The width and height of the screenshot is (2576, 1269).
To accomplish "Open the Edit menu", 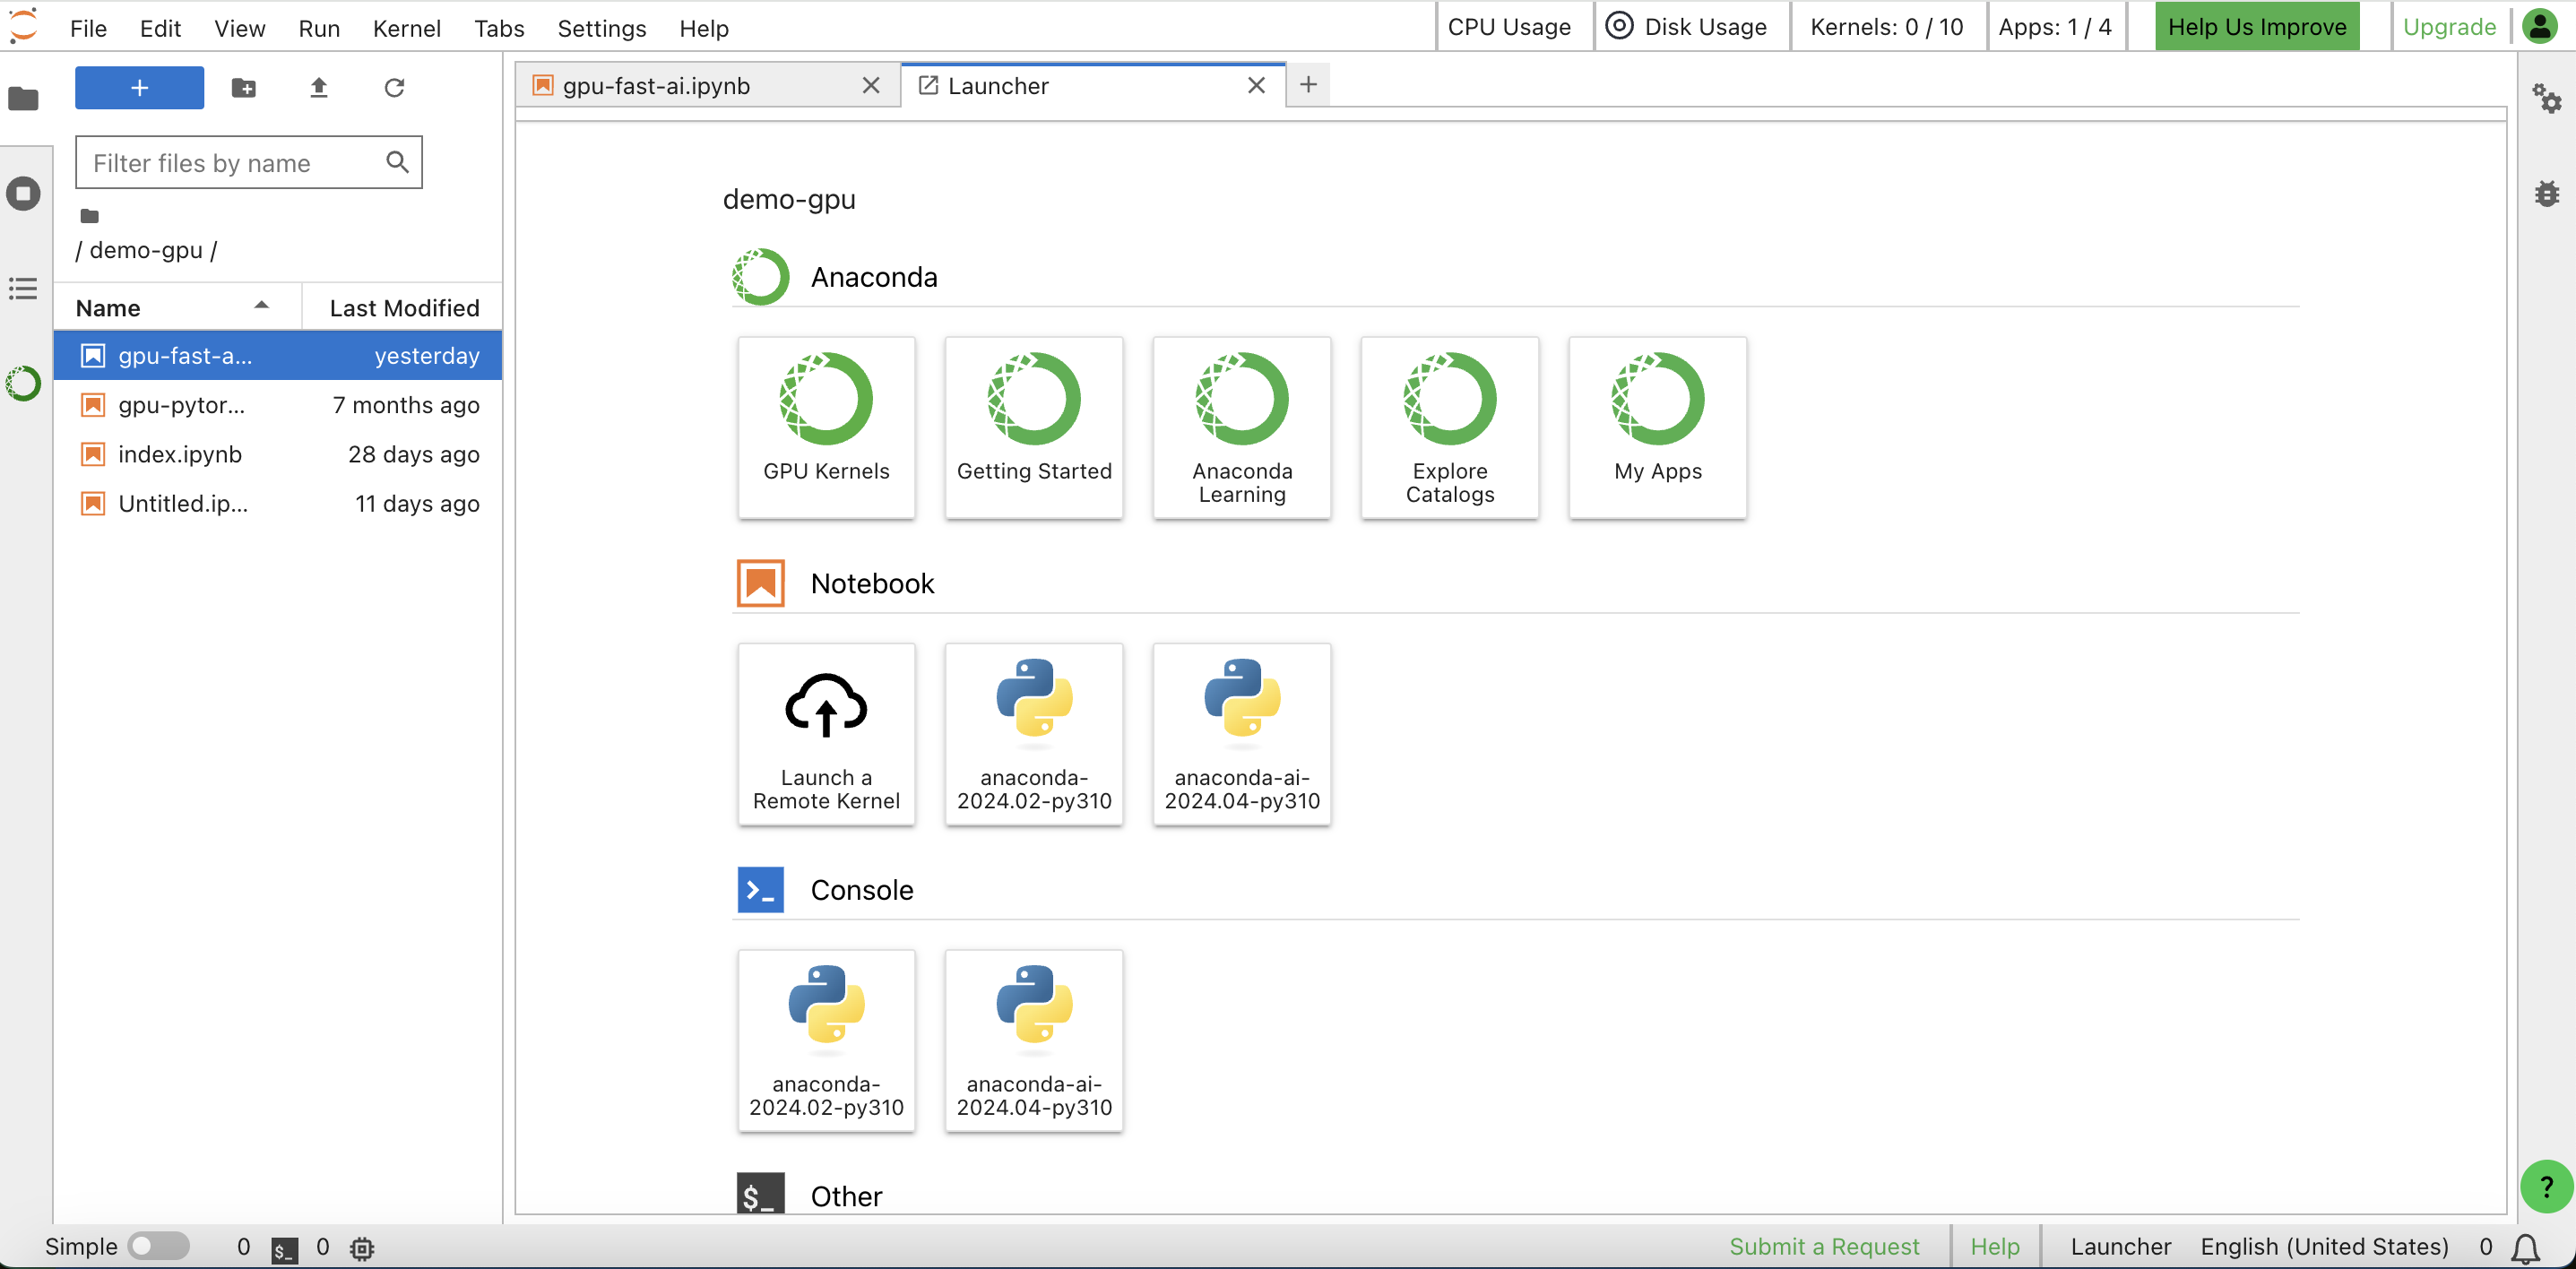I will point(160,28).
